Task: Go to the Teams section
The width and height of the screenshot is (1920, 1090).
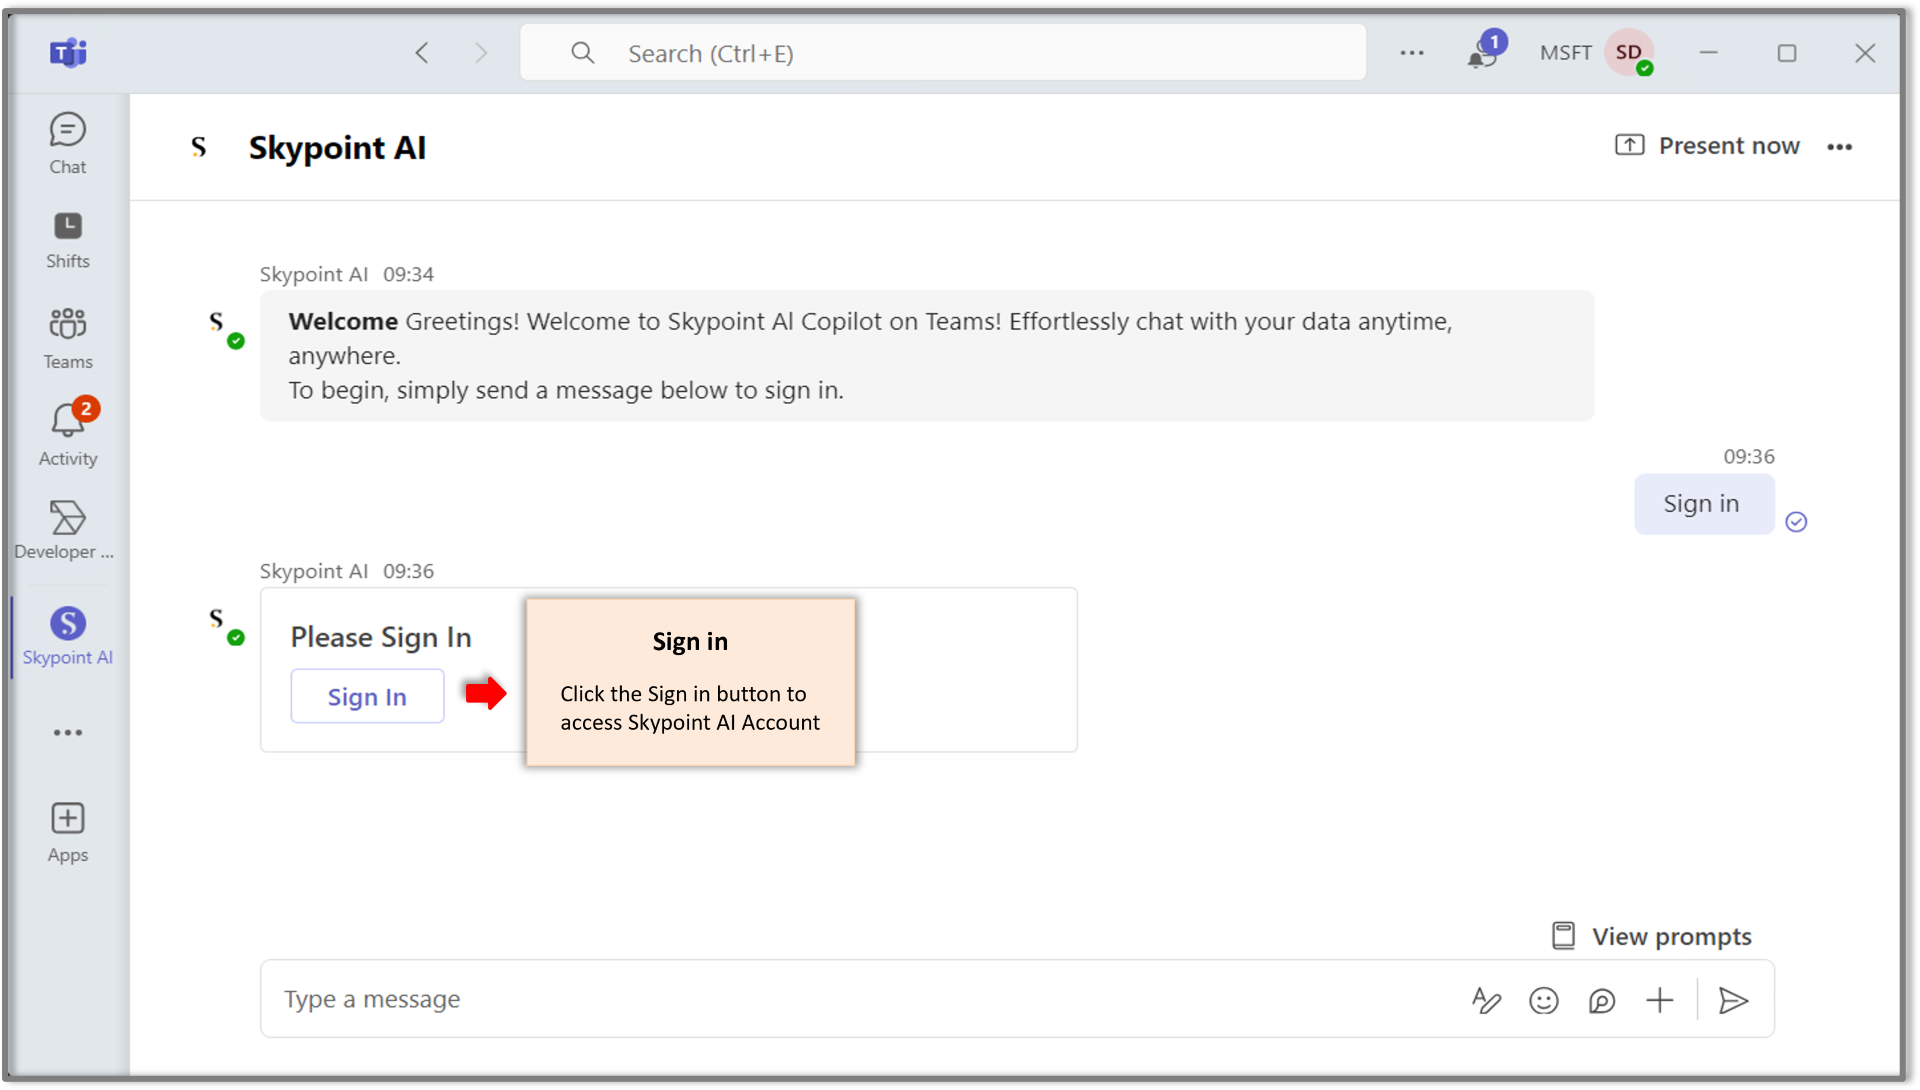Action: tap(68, 339)
